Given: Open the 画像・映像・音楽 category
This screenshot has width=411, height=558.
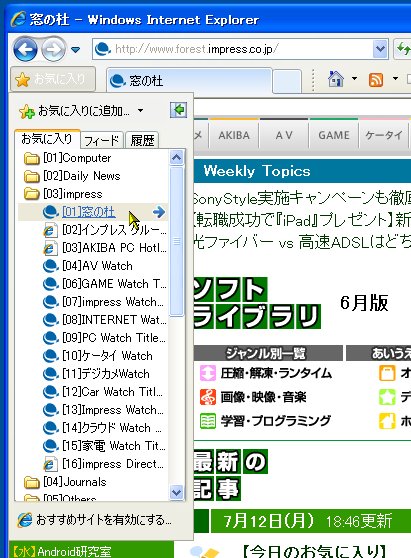Looking at the screenshot, I should [x=263, y=397].
